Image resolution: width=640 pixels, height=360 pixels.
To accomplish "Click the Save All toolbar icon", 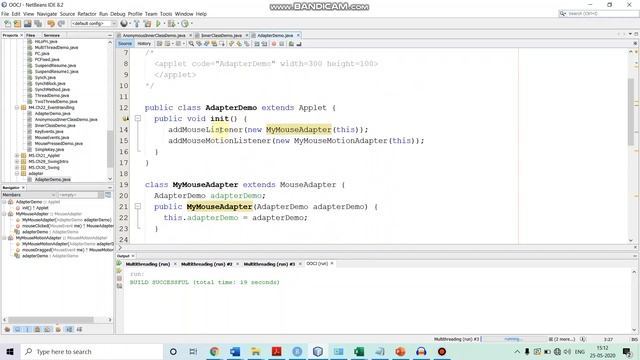I will point(38,24).
